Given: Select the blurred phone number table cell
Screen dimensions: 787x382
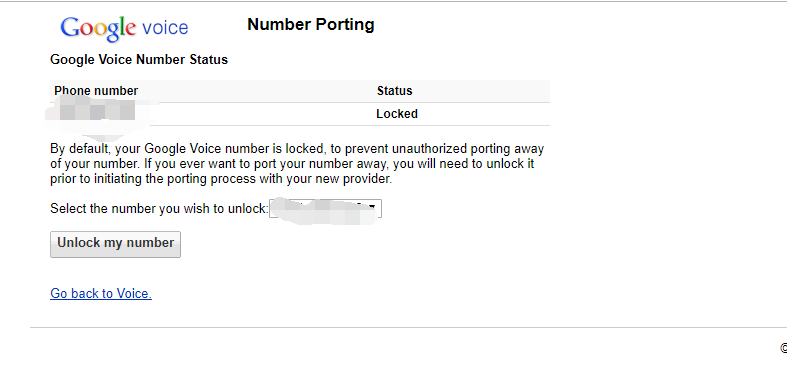Looking at the screenshot, I should [98, 111].
